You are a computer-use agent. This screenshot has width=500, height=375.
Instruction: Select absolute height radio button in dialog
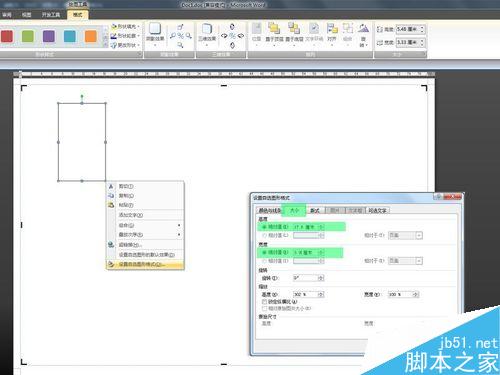point(265,227)
